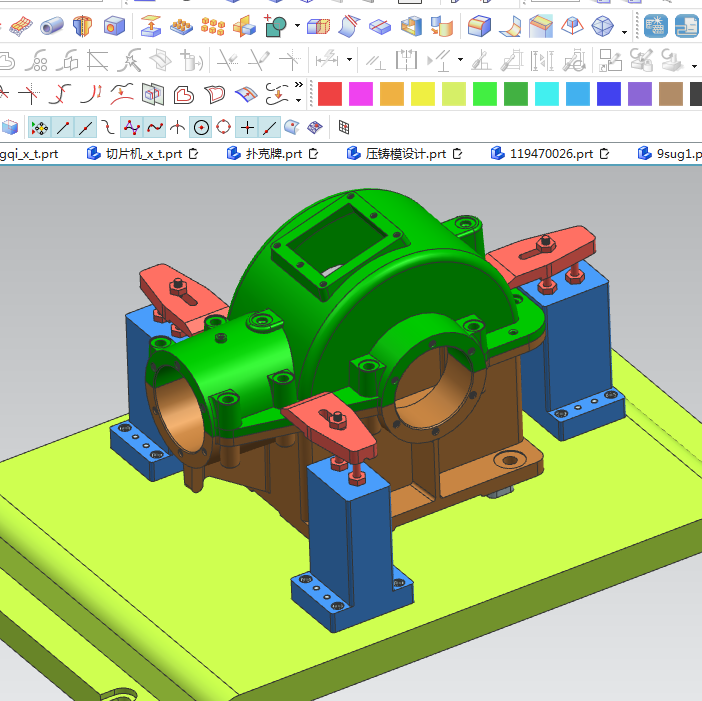
Task: Open the Rapid Dimension dropdown arrow
Action: pyautogui.click(x=349, y=60)
